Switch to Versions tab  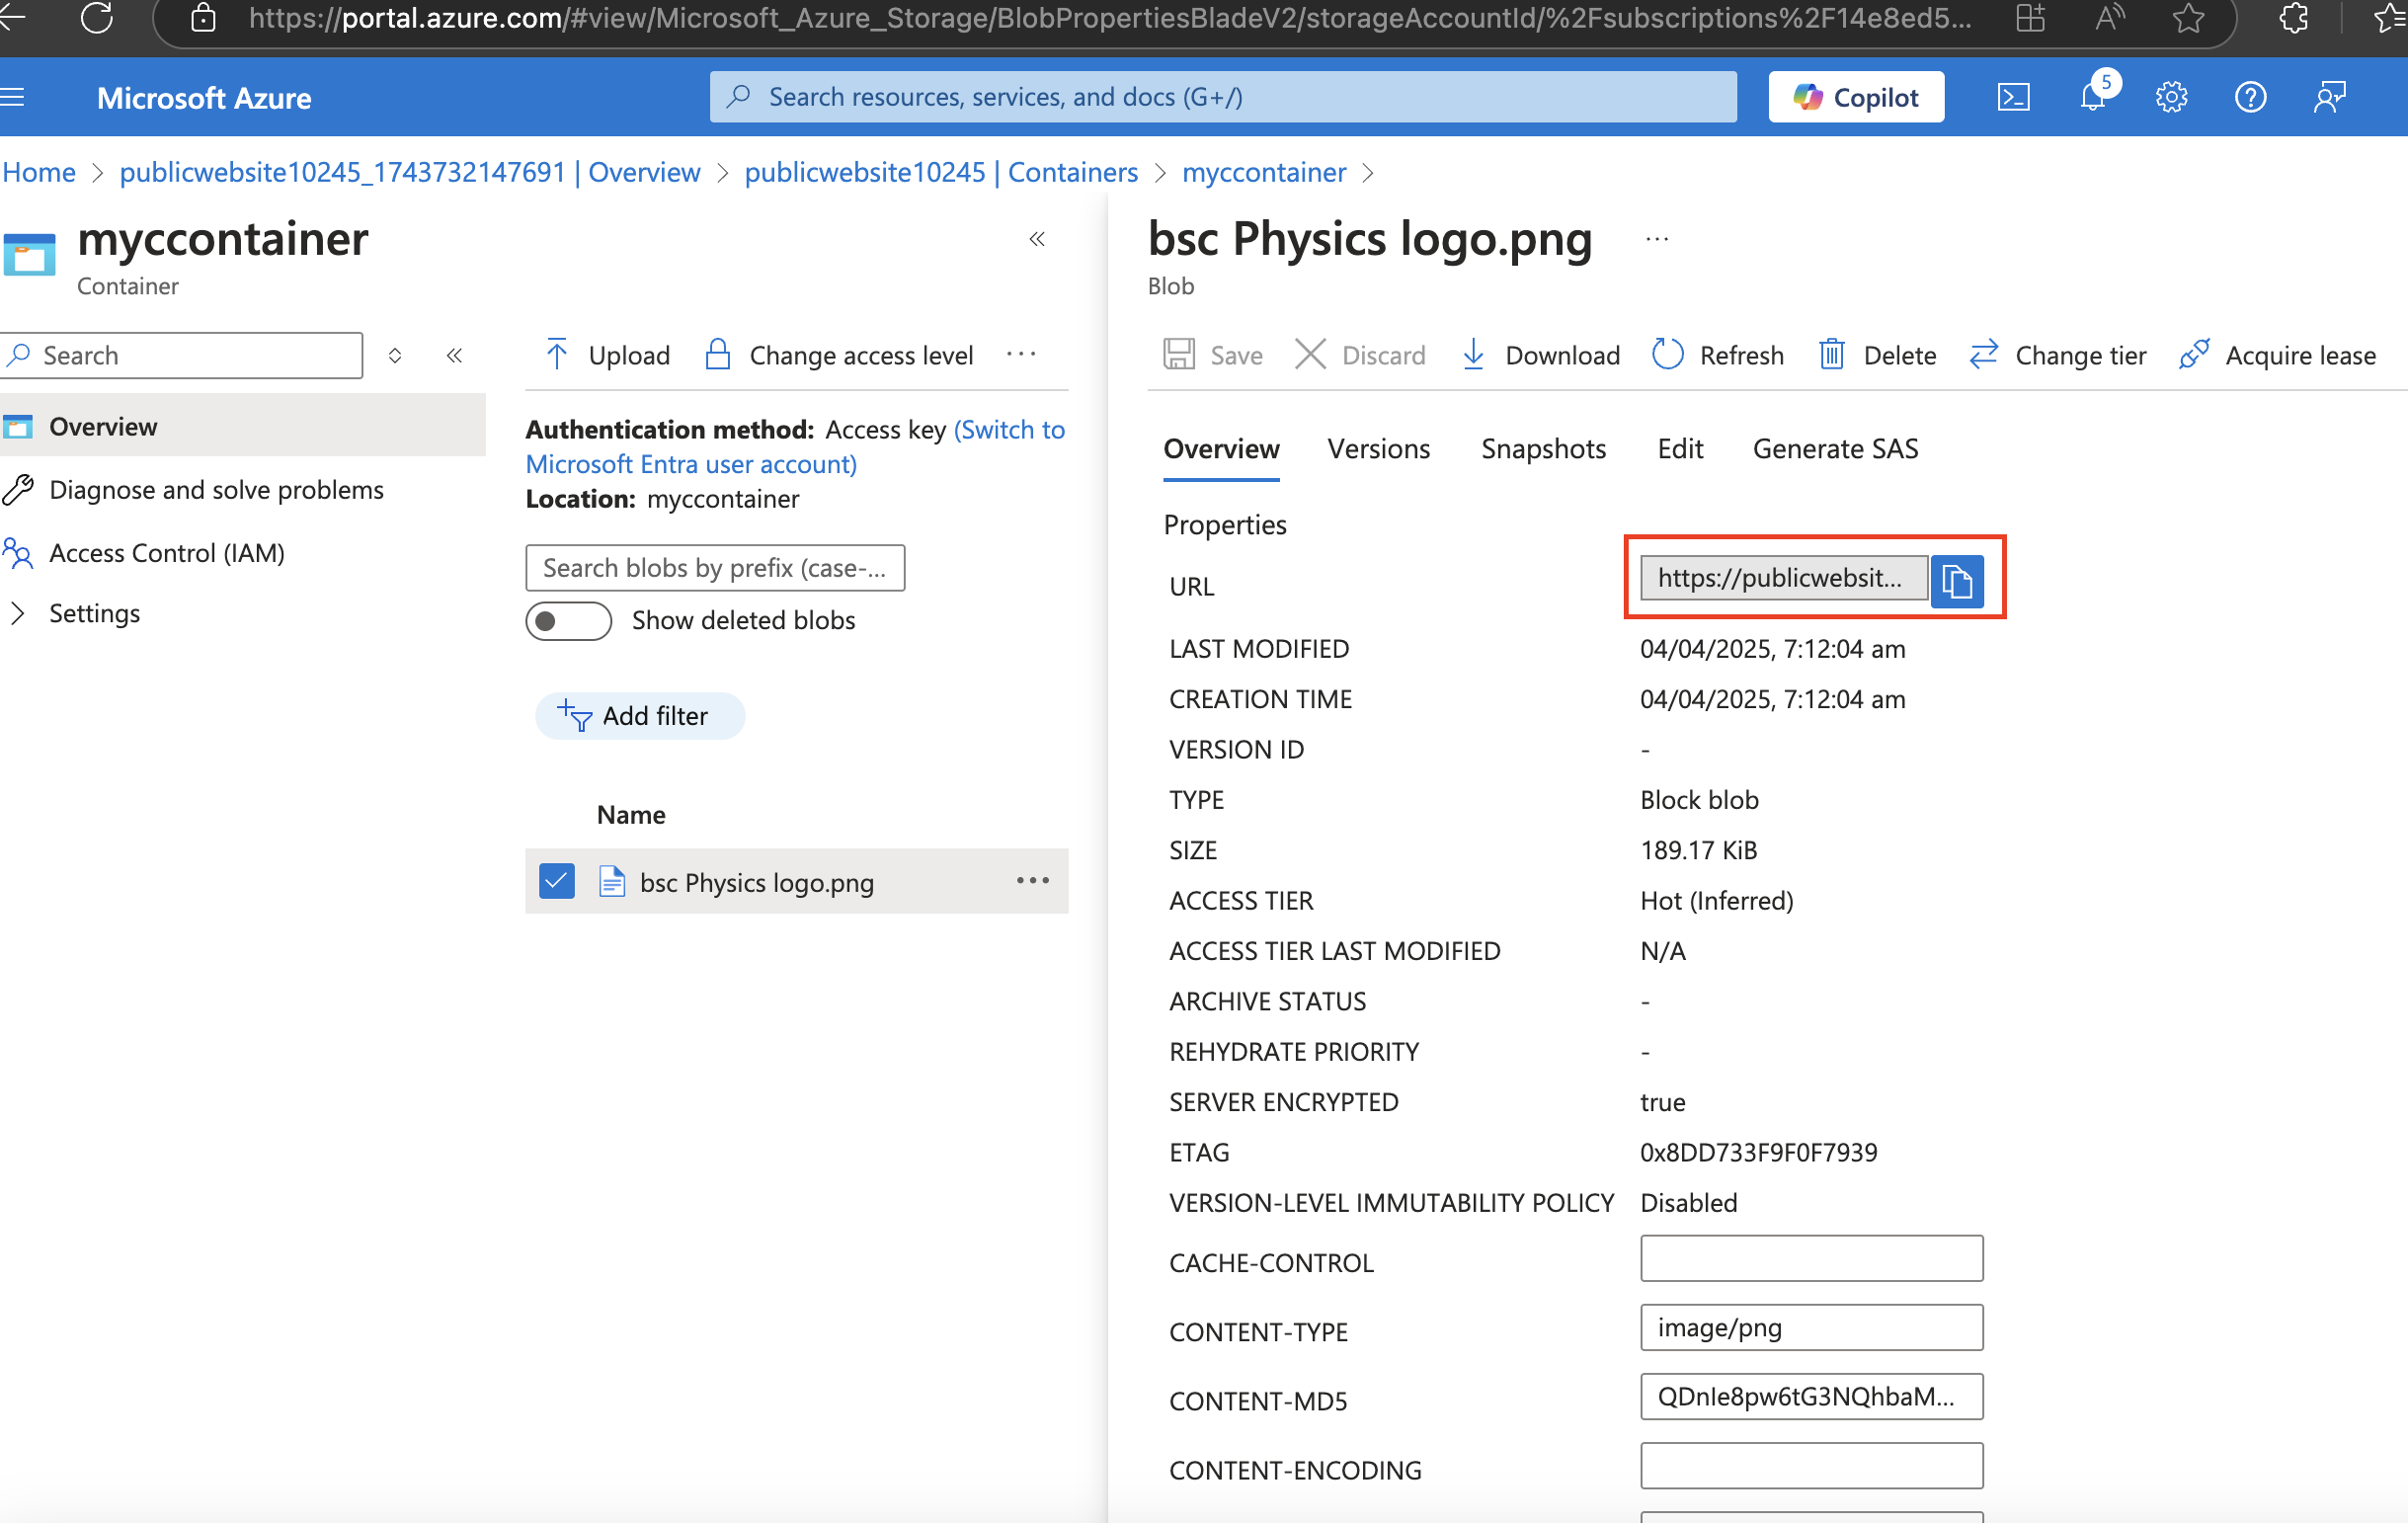click(1378, 449)
